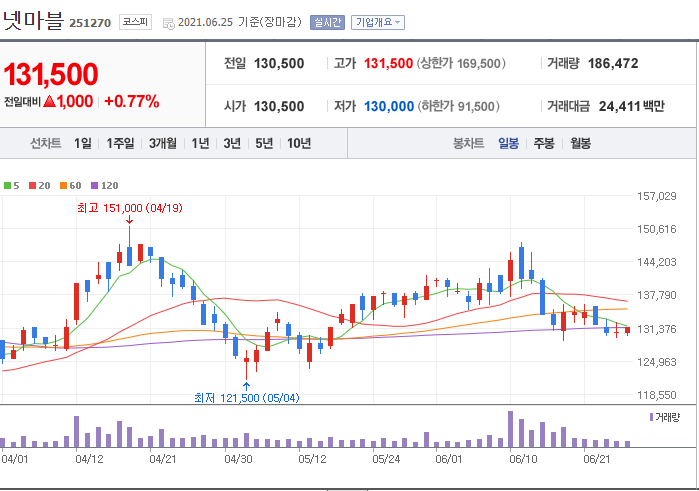Click the 봉차트 label
This screenshot has width=699, height=491.
click(469, 143)
